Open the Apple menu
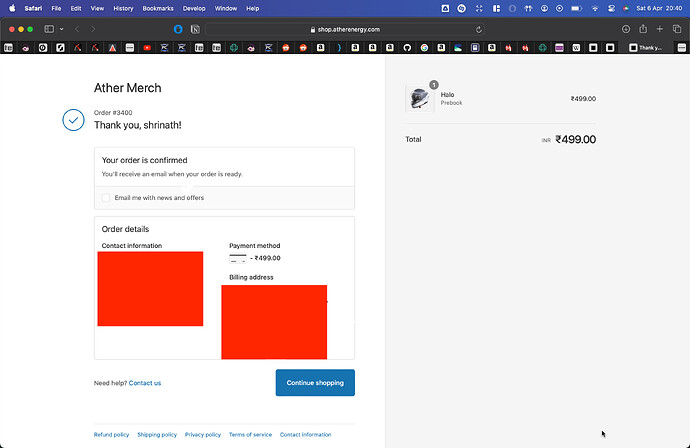The image size is (690, 448). pyautogui.click(x=12, y=8)
